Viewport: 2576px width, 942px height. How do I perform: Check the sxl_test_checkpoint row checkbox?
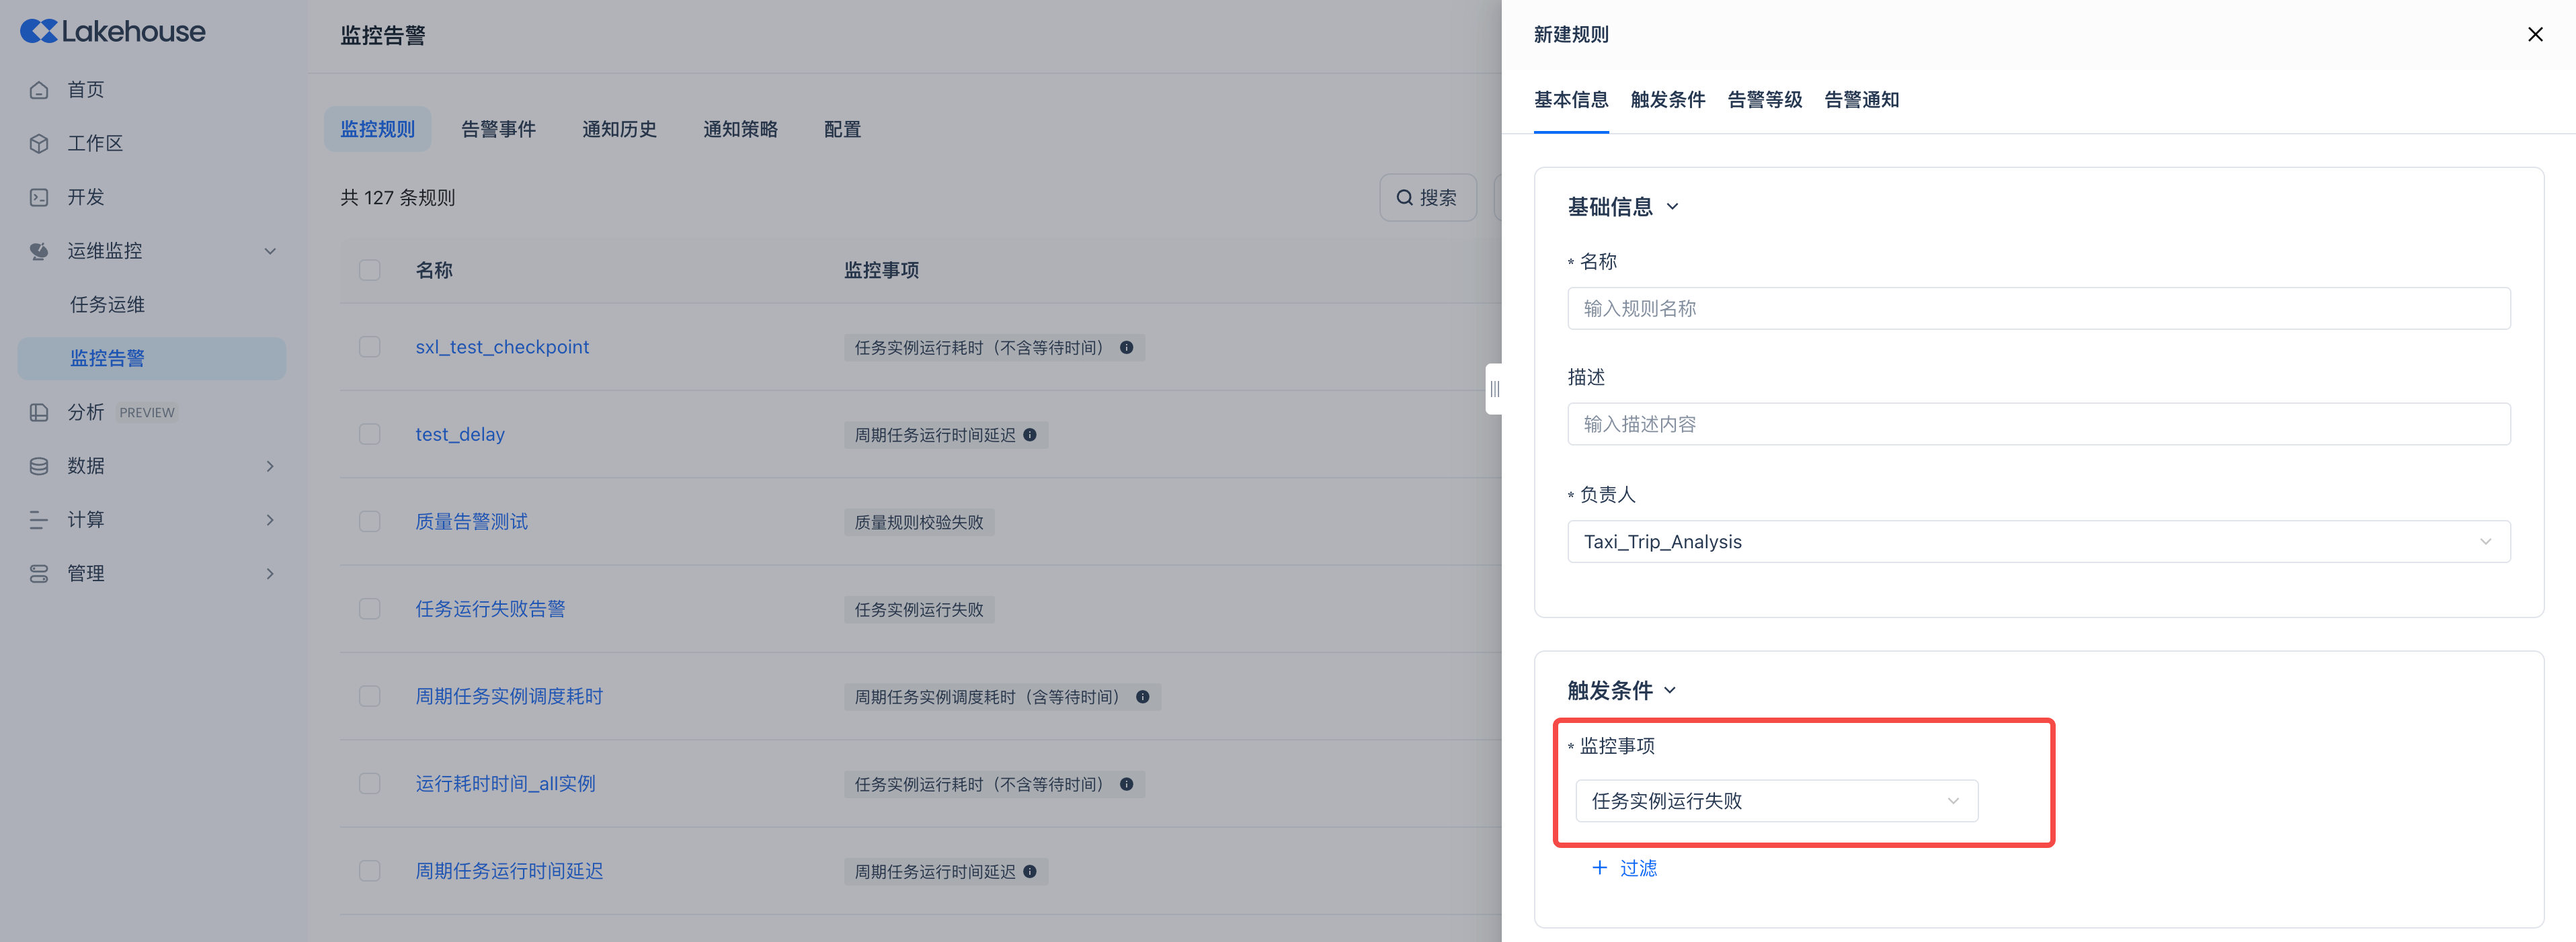[370, 347]
